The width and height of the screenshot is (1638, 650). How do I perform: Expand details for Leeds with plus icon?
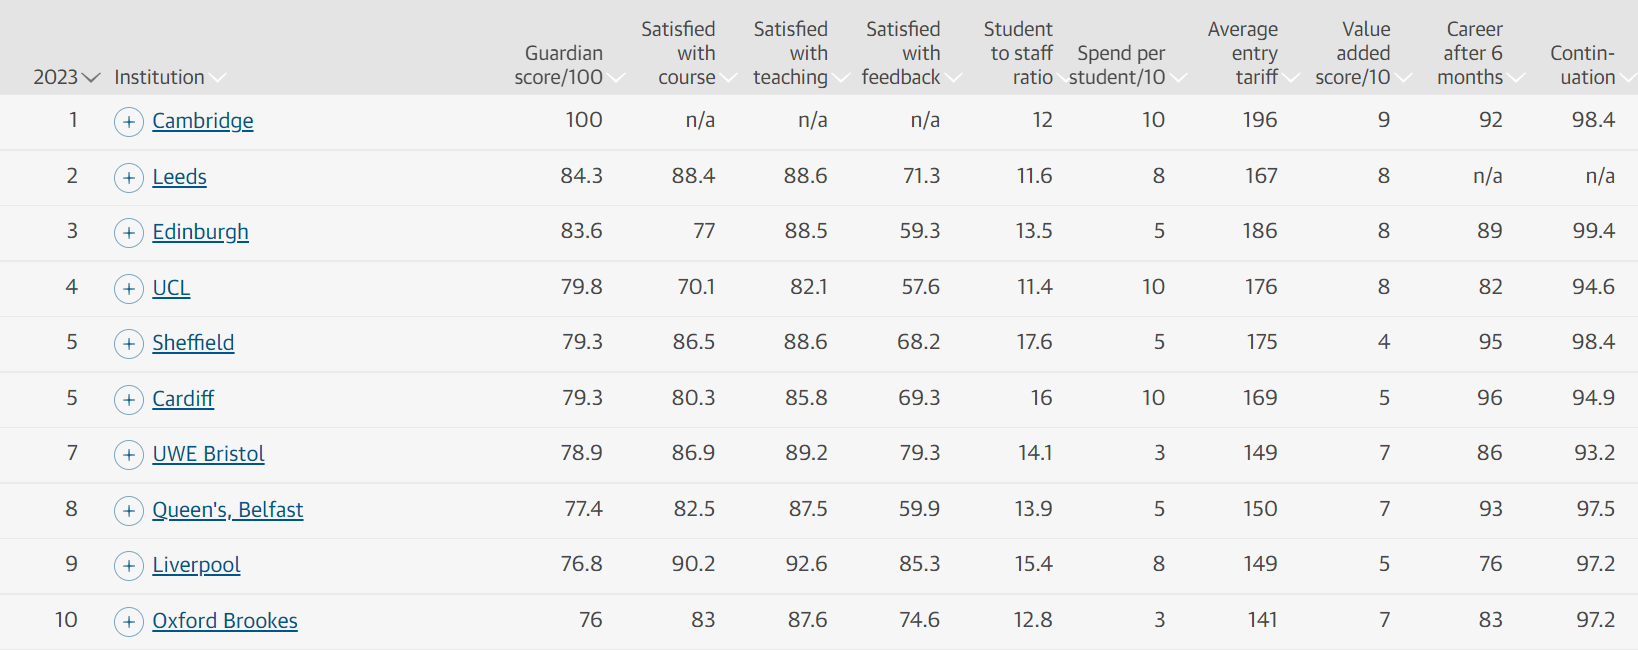pos(129,178)
